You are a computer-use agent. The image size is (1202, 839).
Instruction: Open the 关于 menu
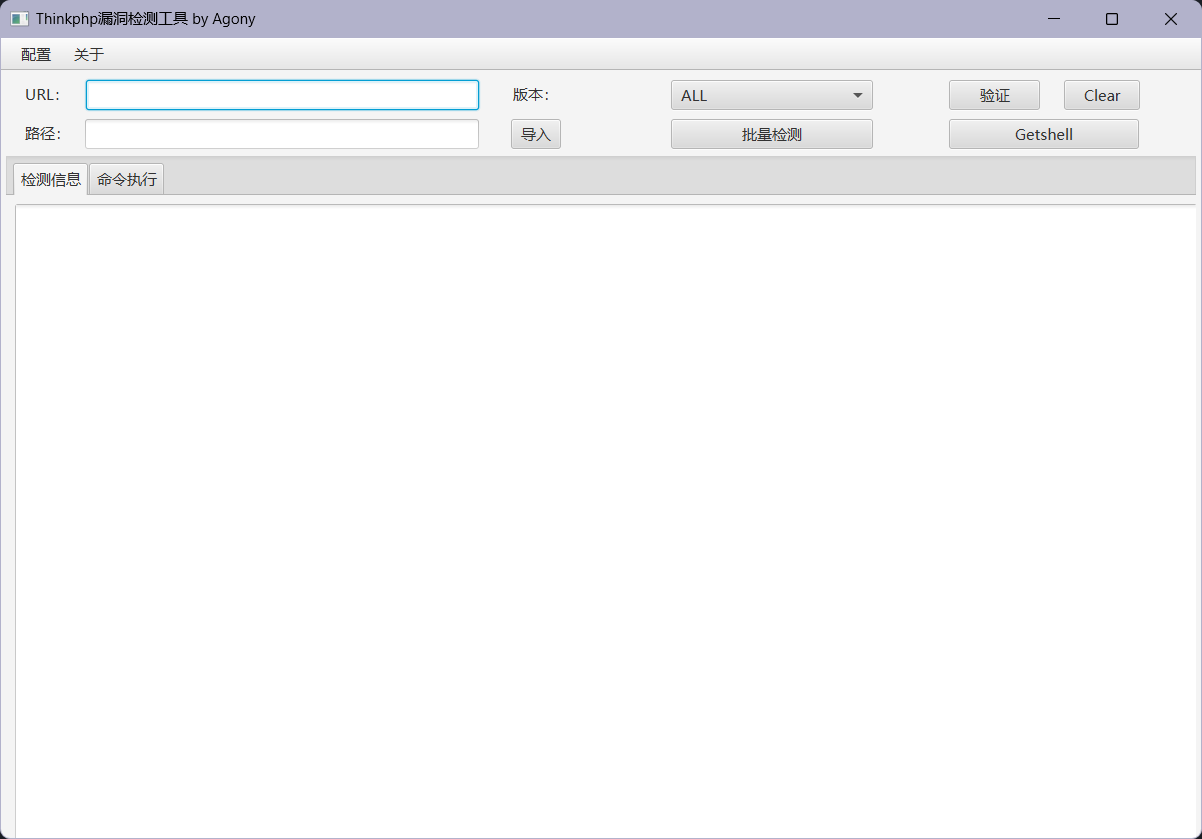89,55
